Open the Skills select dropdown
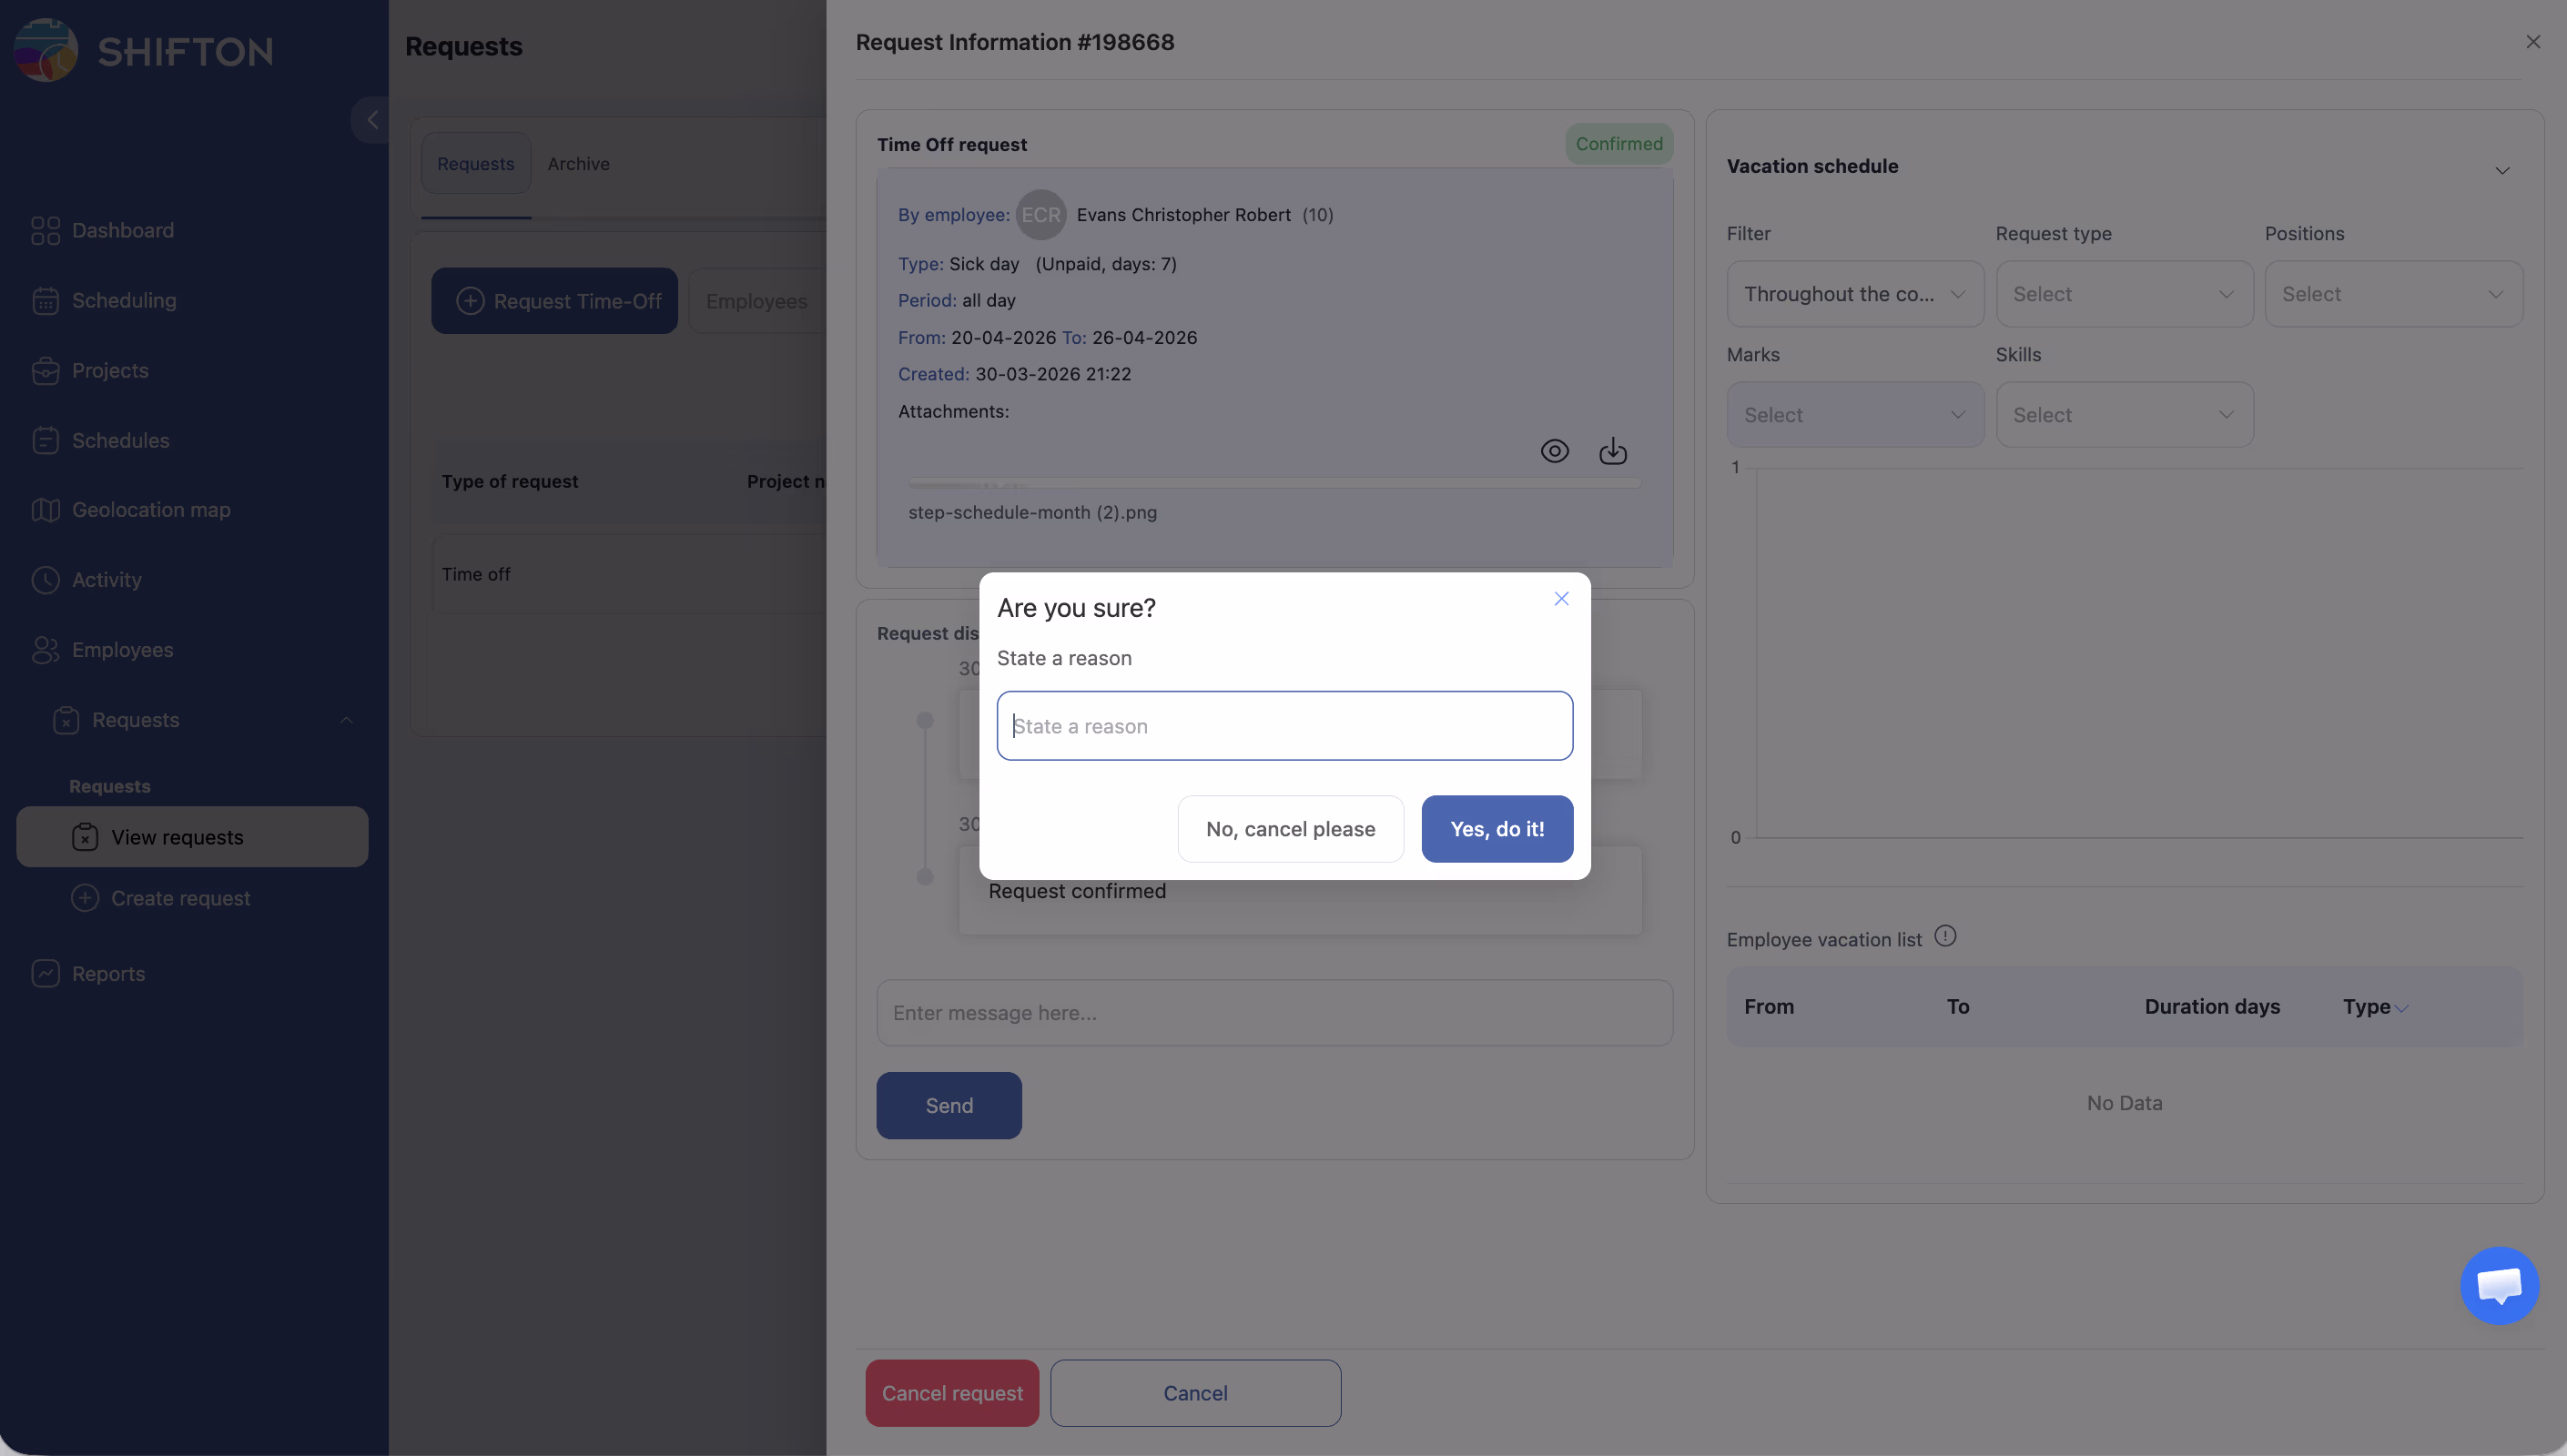This screenshot has width=2567, height=1456. (x=2124, y=415)
